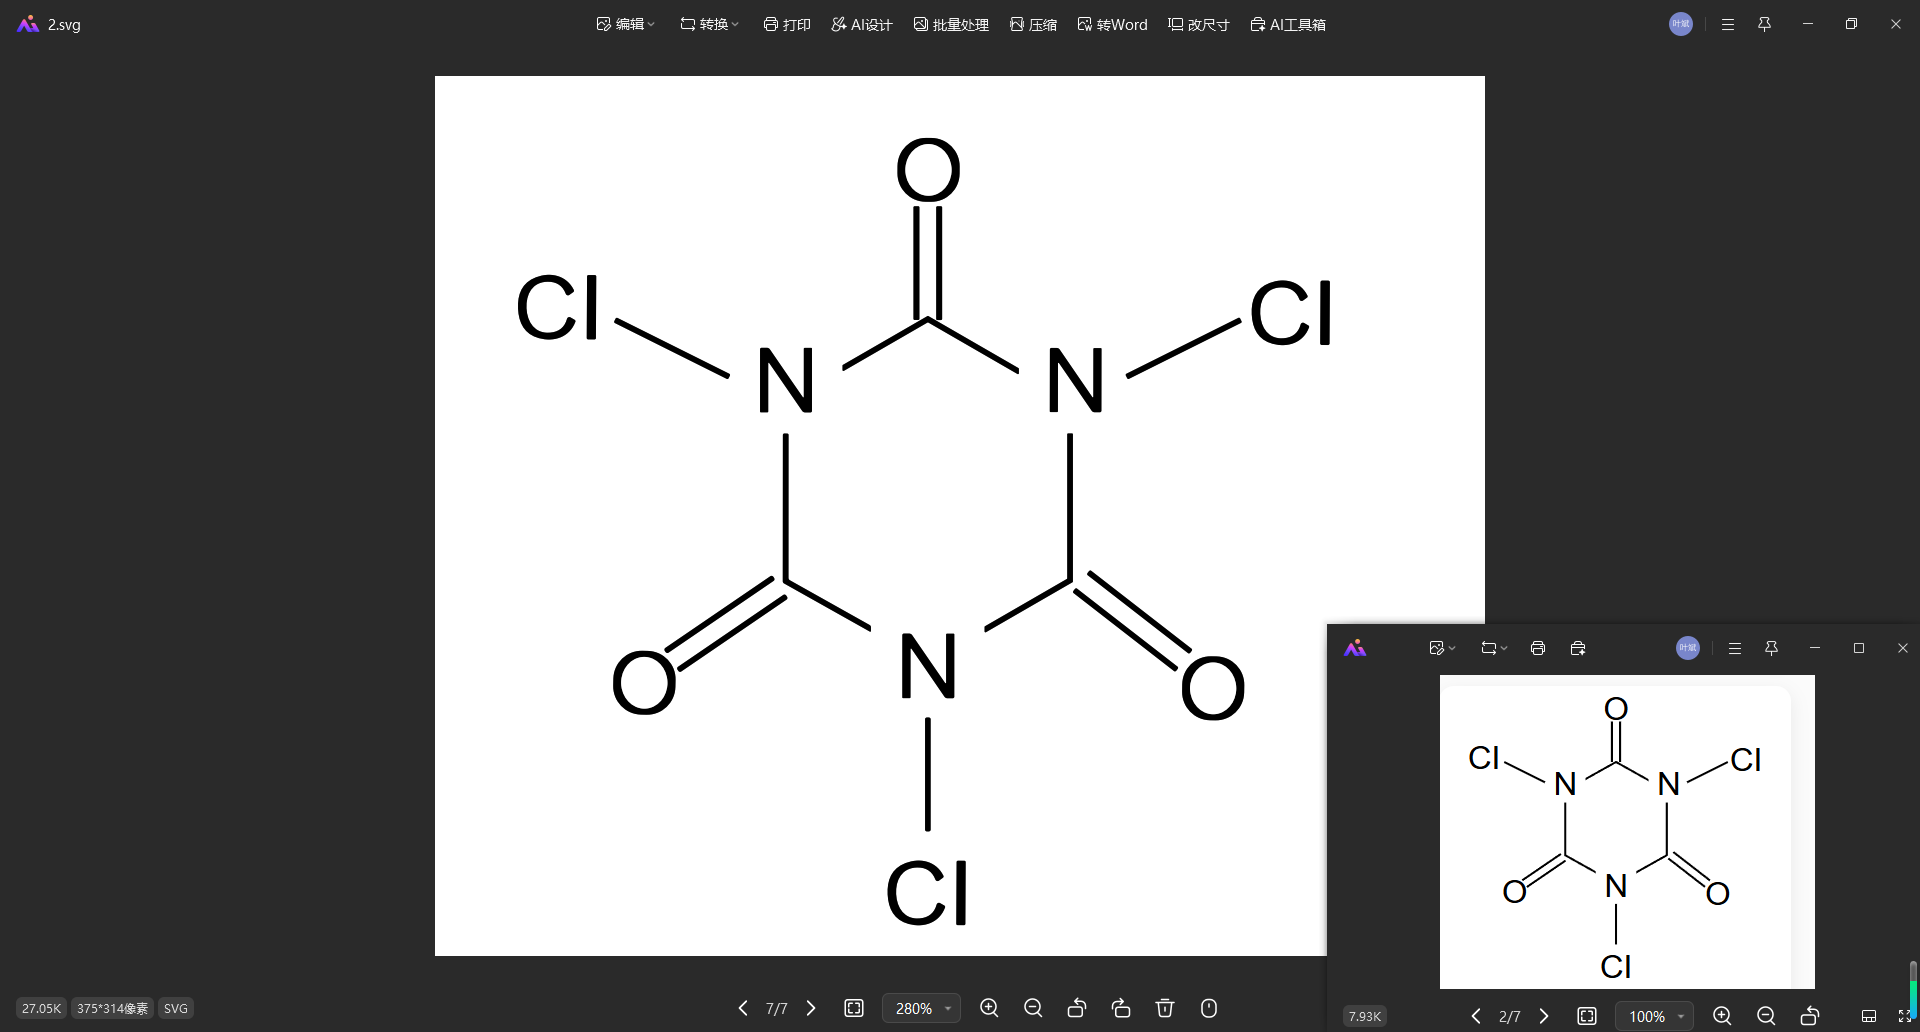
Task: Pin the small viewer window on top
Action: [x=1771, y=648]
